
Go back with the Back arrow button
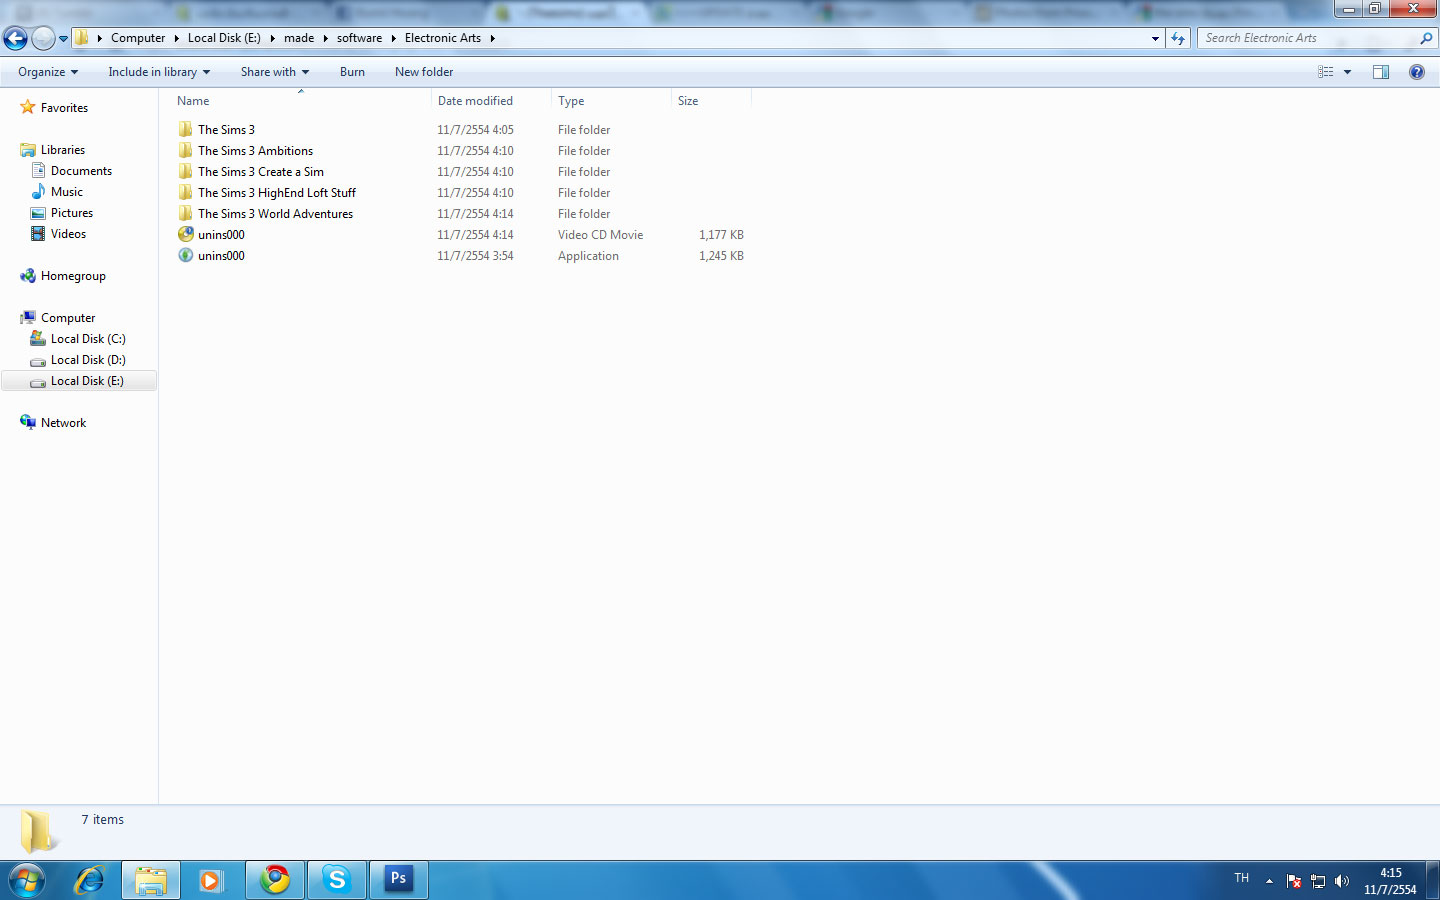[15, 38]
